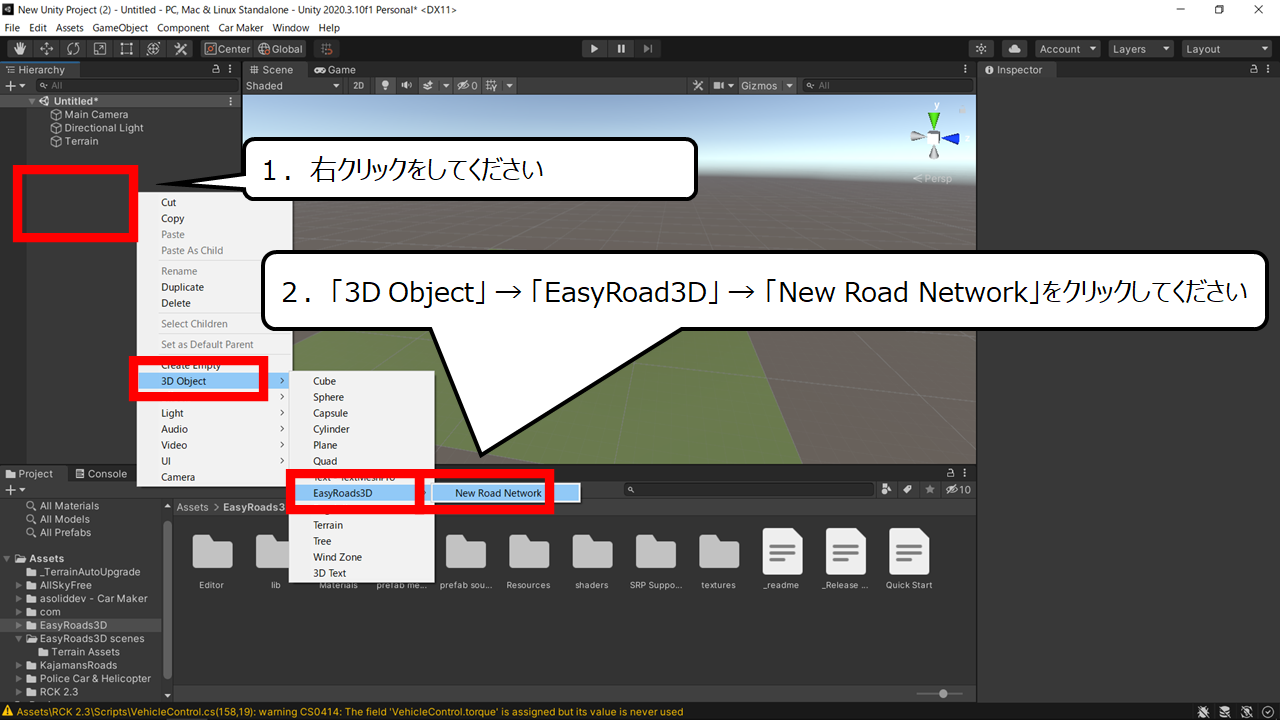Open Layers dropdown
Image resolution: width=1280 pixels, height=720 pixels.
pos(1140,49)
